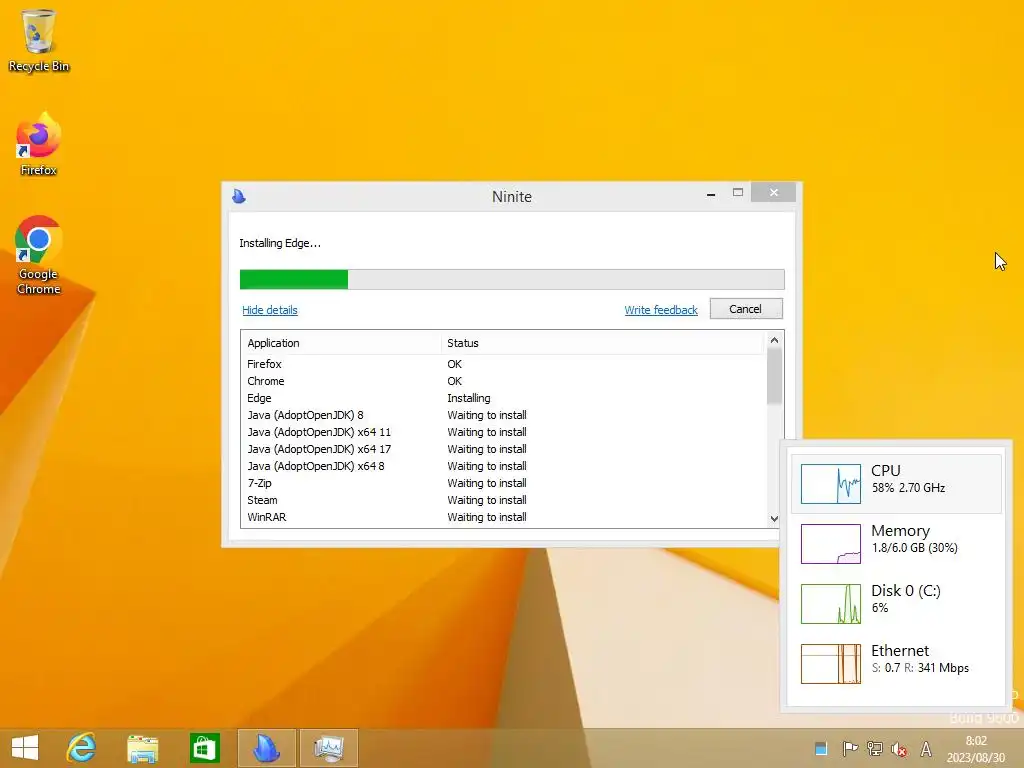Click the Ethernet S: 0.7 R: 341 Mbps reading

pos(920,668)
